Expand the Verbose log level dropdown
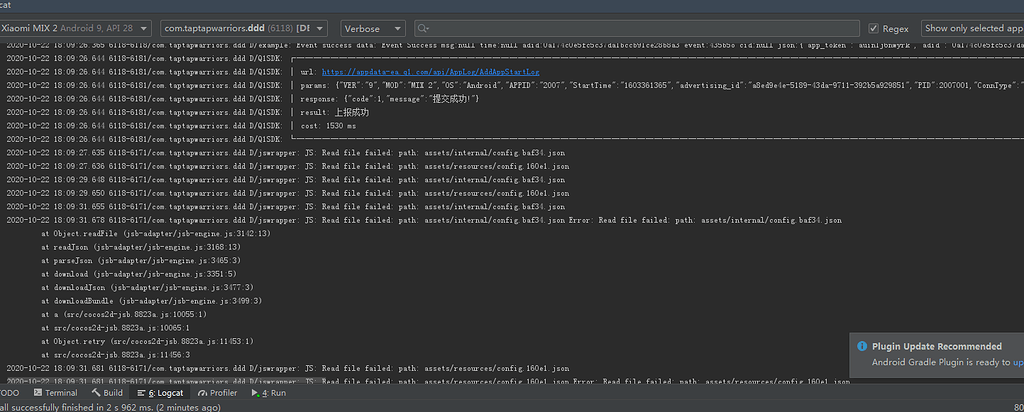This screenshot has width=1024, height=412. (372, 29)
